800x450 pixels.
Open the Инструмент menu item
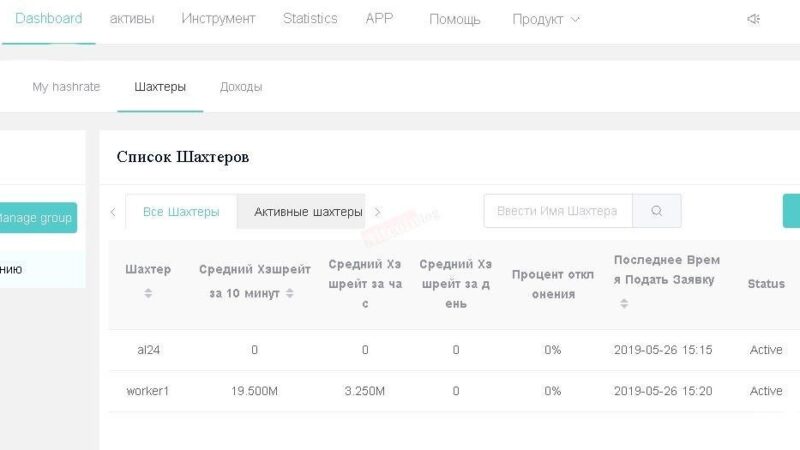point(218,19)
